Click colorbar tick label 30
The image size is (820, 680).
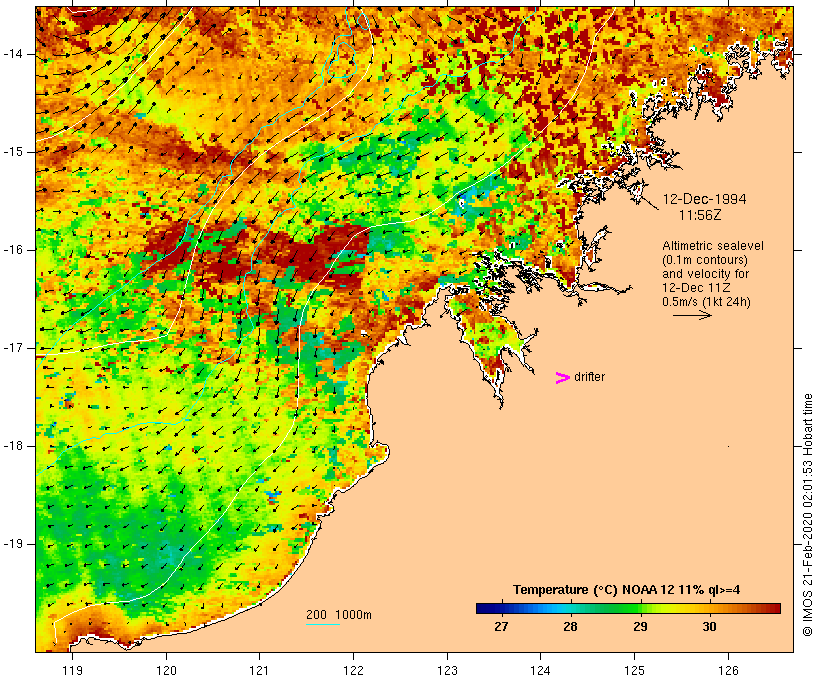point(709,627)
